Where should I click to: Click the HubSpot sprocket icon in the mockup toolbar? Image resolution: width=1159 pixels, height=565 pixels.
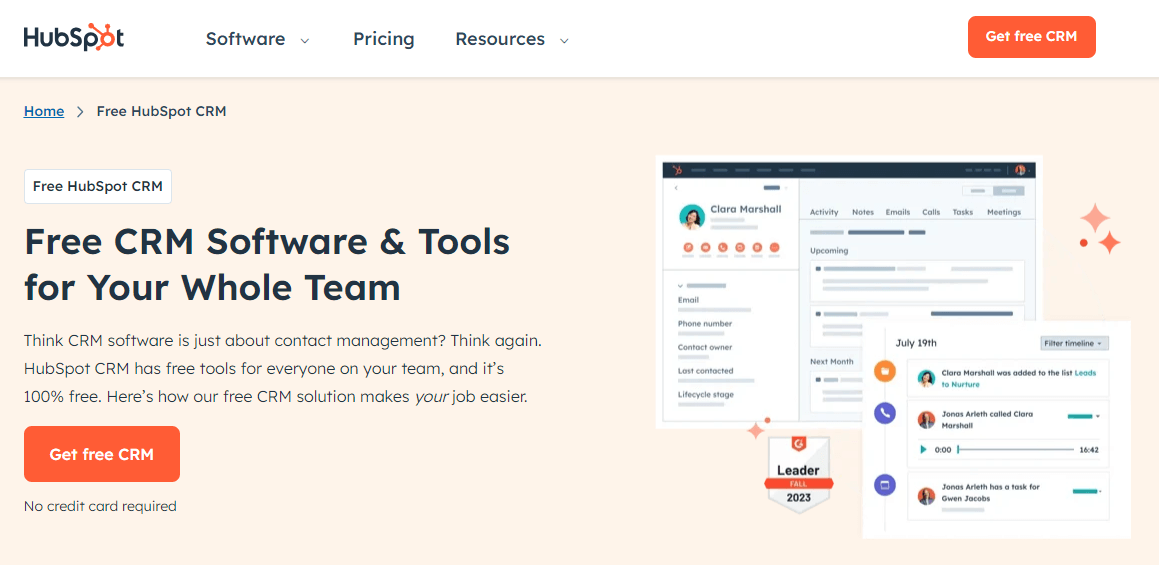(x=676, y=170)
